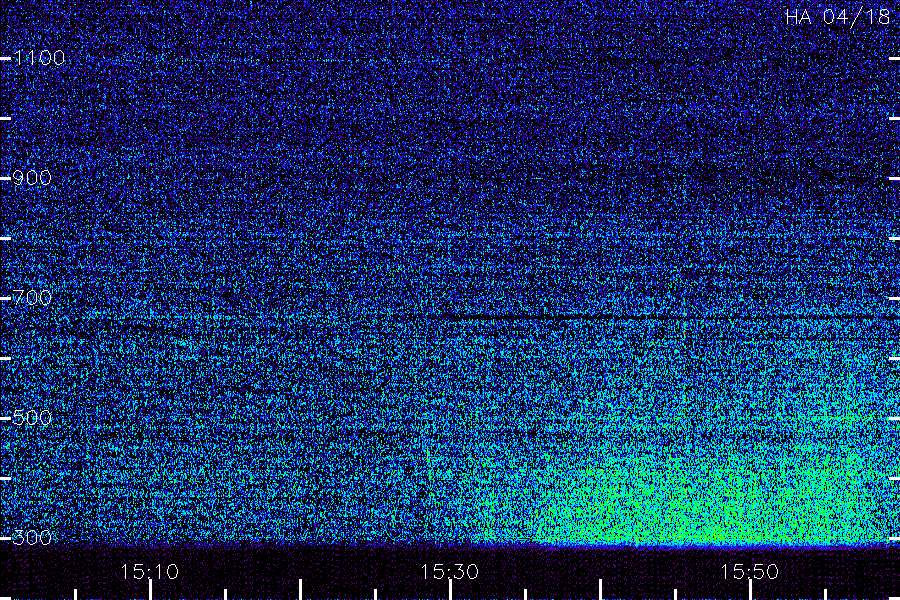This screenshot has height=600, width=900.
Task: Click the 15:50 time axis label
Action: [x=749, y=571]
